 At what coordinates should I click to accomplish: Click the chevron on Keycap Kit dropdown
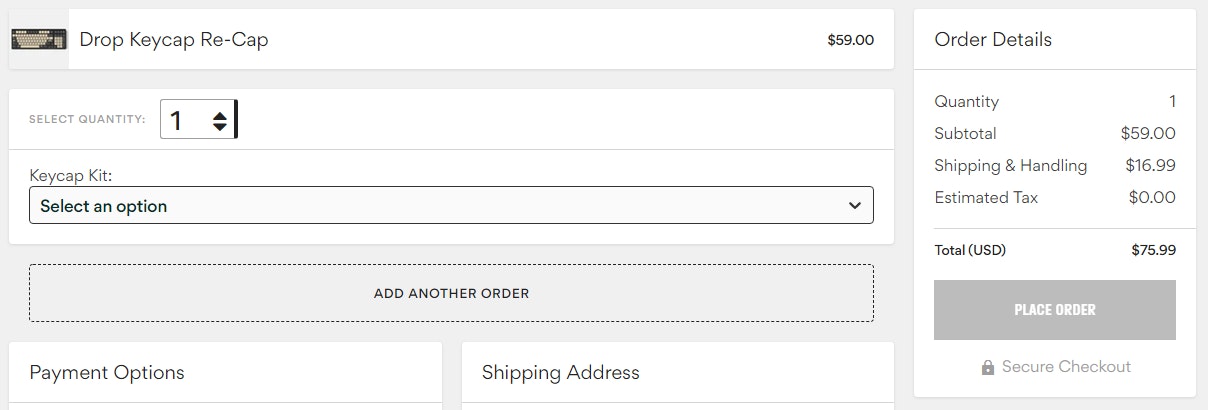point(854,206)
